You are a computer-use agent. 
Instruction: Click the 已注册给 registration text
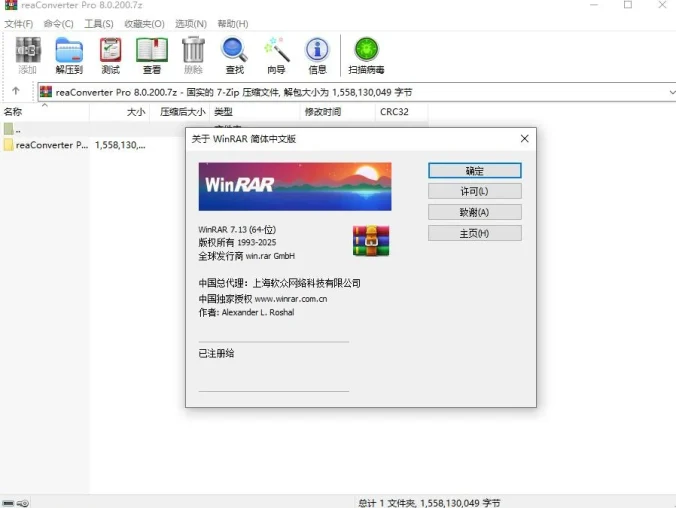pyautogui.click(x=216, y=353)
